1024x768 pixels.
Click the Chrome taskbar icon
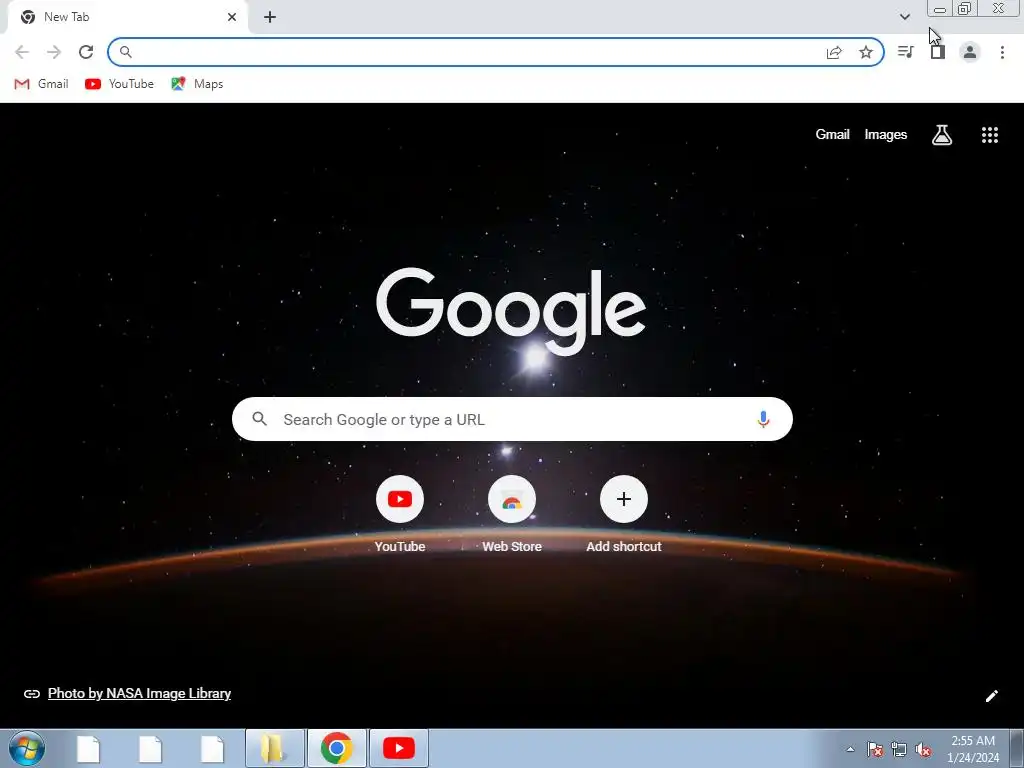pos(336,748)
